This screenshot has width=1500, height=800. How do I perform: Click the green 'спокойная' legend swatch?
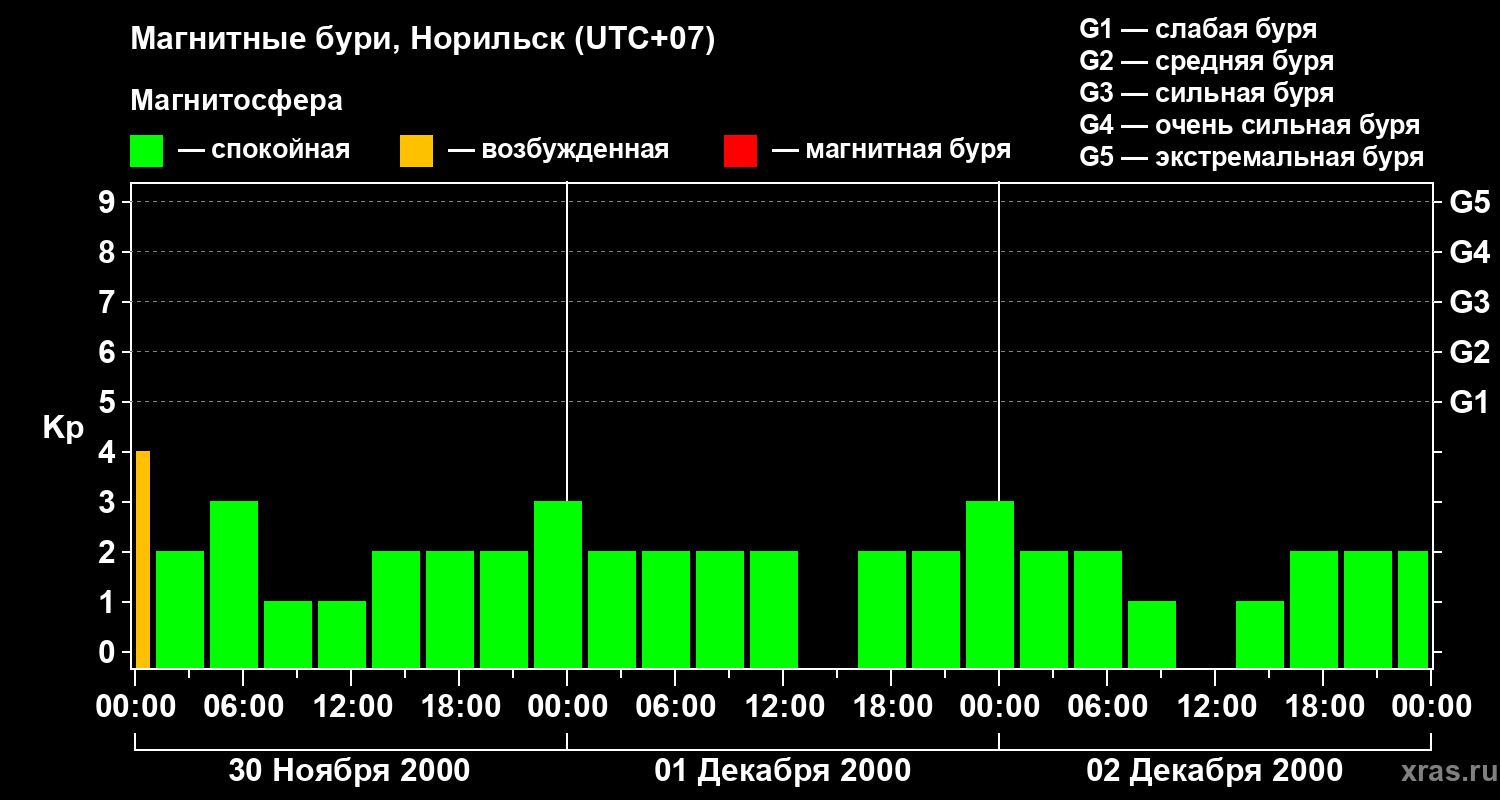tap(146, 151)
